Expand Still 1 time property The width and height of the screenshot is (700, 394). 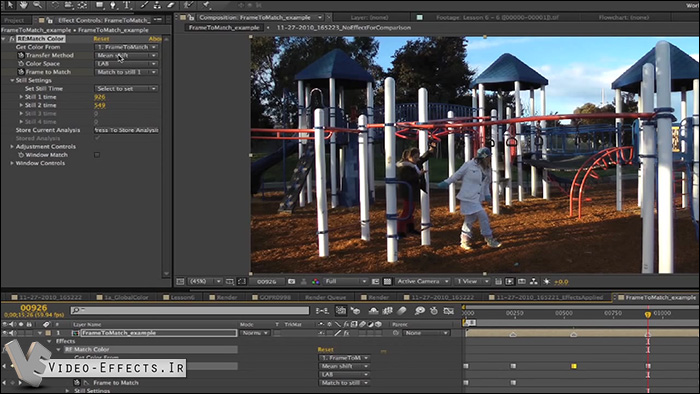coord(21,97)
